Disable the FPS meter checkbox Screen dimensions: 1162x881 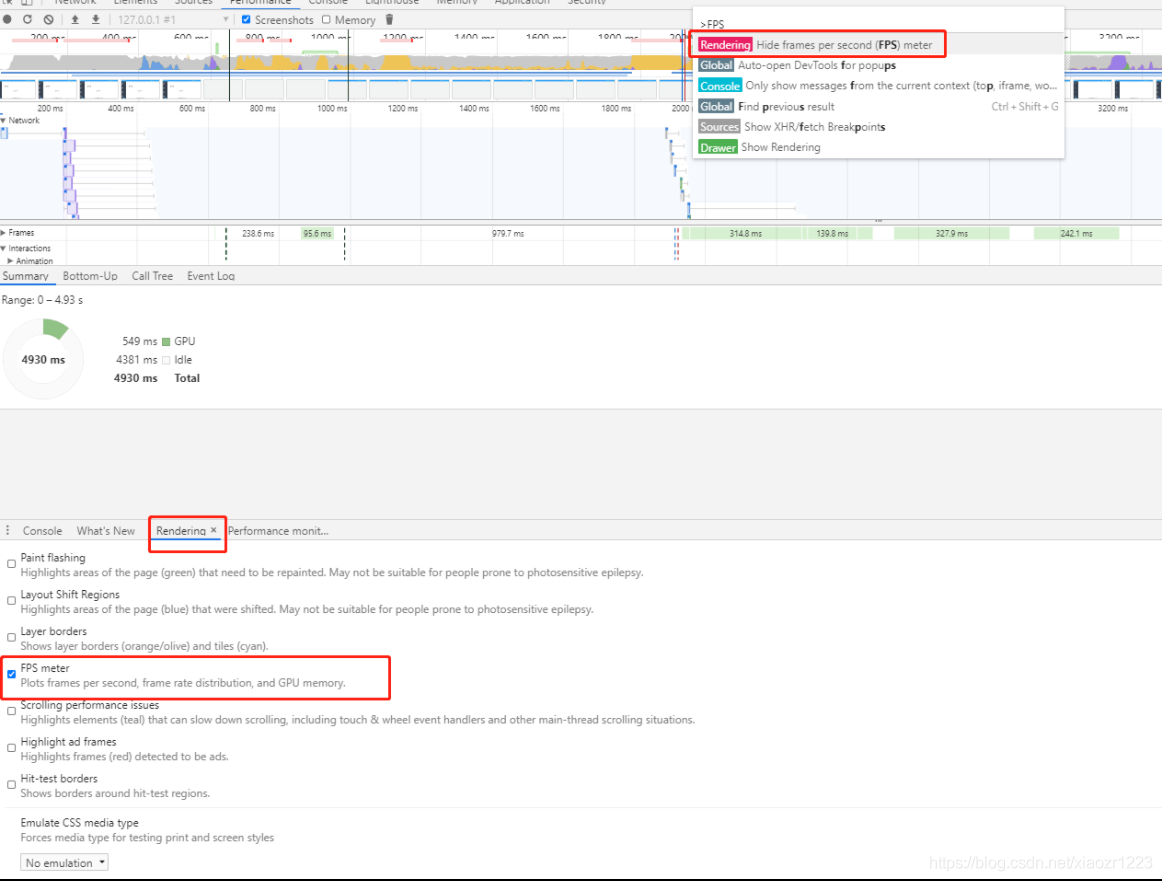(x=11, y=674)
